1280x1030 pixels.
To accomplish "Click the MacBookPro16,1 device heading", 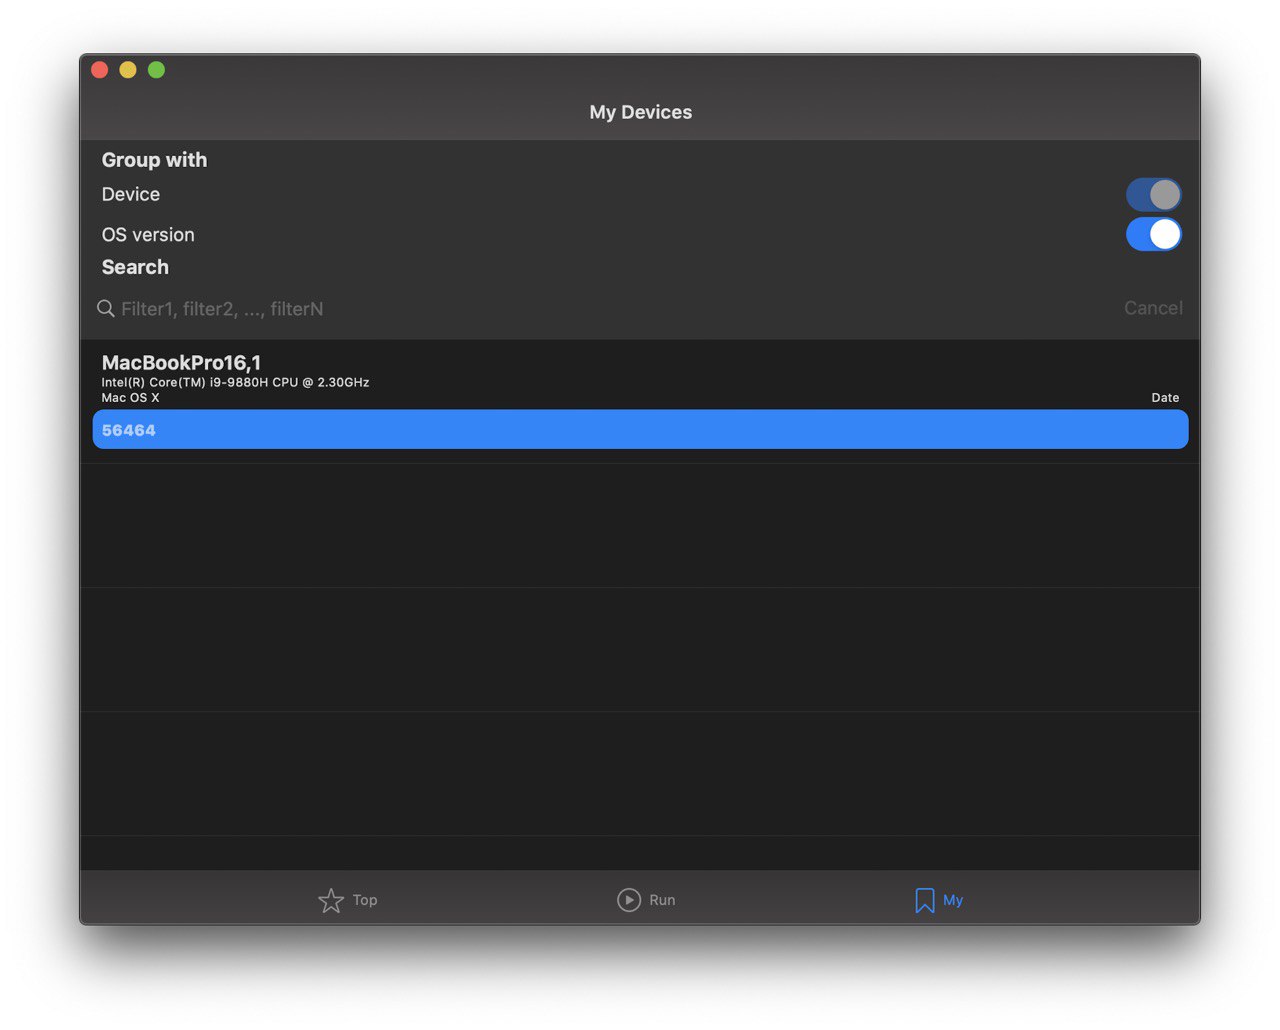I will tap(181, 362).
